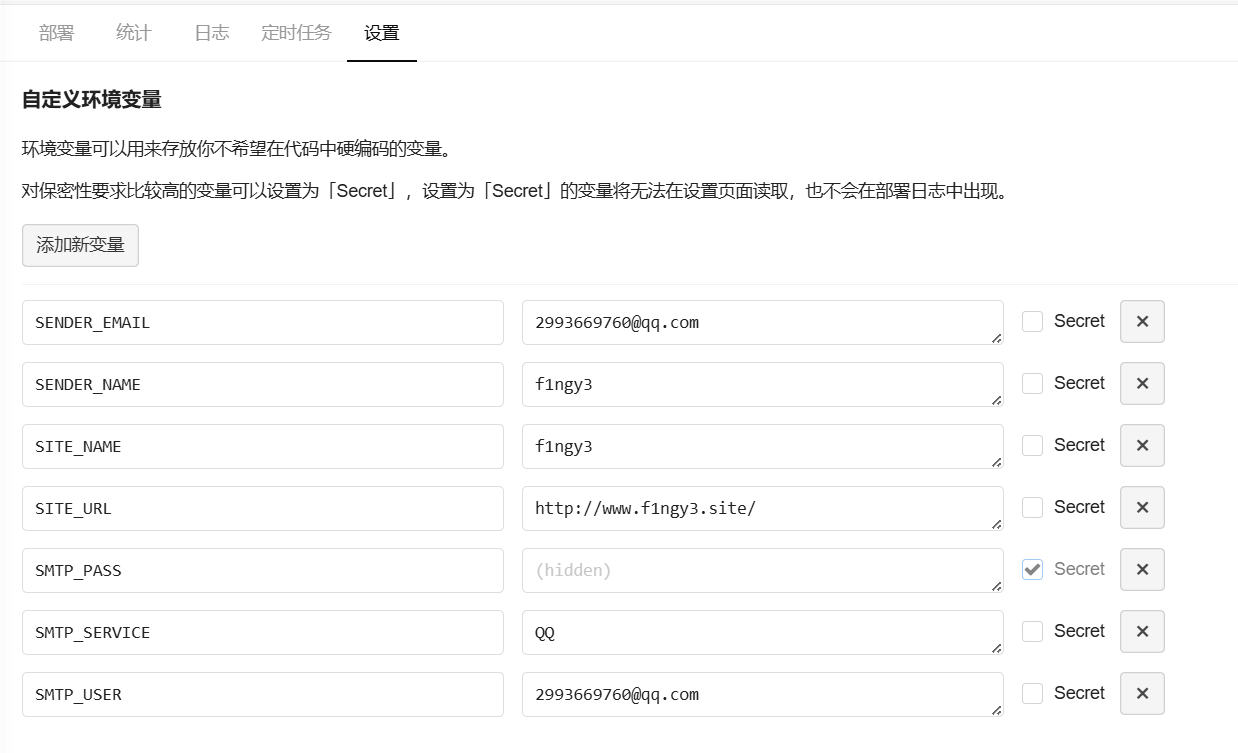This screenshot has height=753, width=1238.
Task: Delete the SITE_NAME variable row
Action: (x=1142, y=446)
